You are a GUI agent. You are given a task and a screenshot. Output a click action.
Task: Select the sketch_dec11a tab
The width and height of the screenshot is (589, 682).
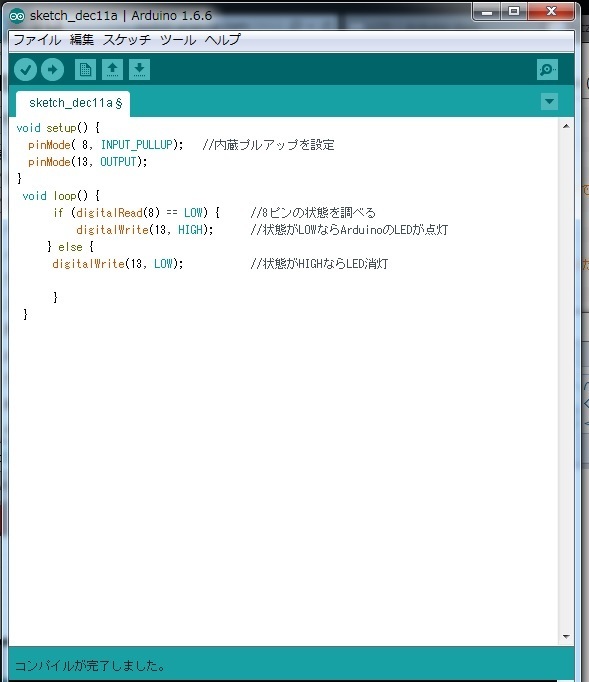coord(73,104)
